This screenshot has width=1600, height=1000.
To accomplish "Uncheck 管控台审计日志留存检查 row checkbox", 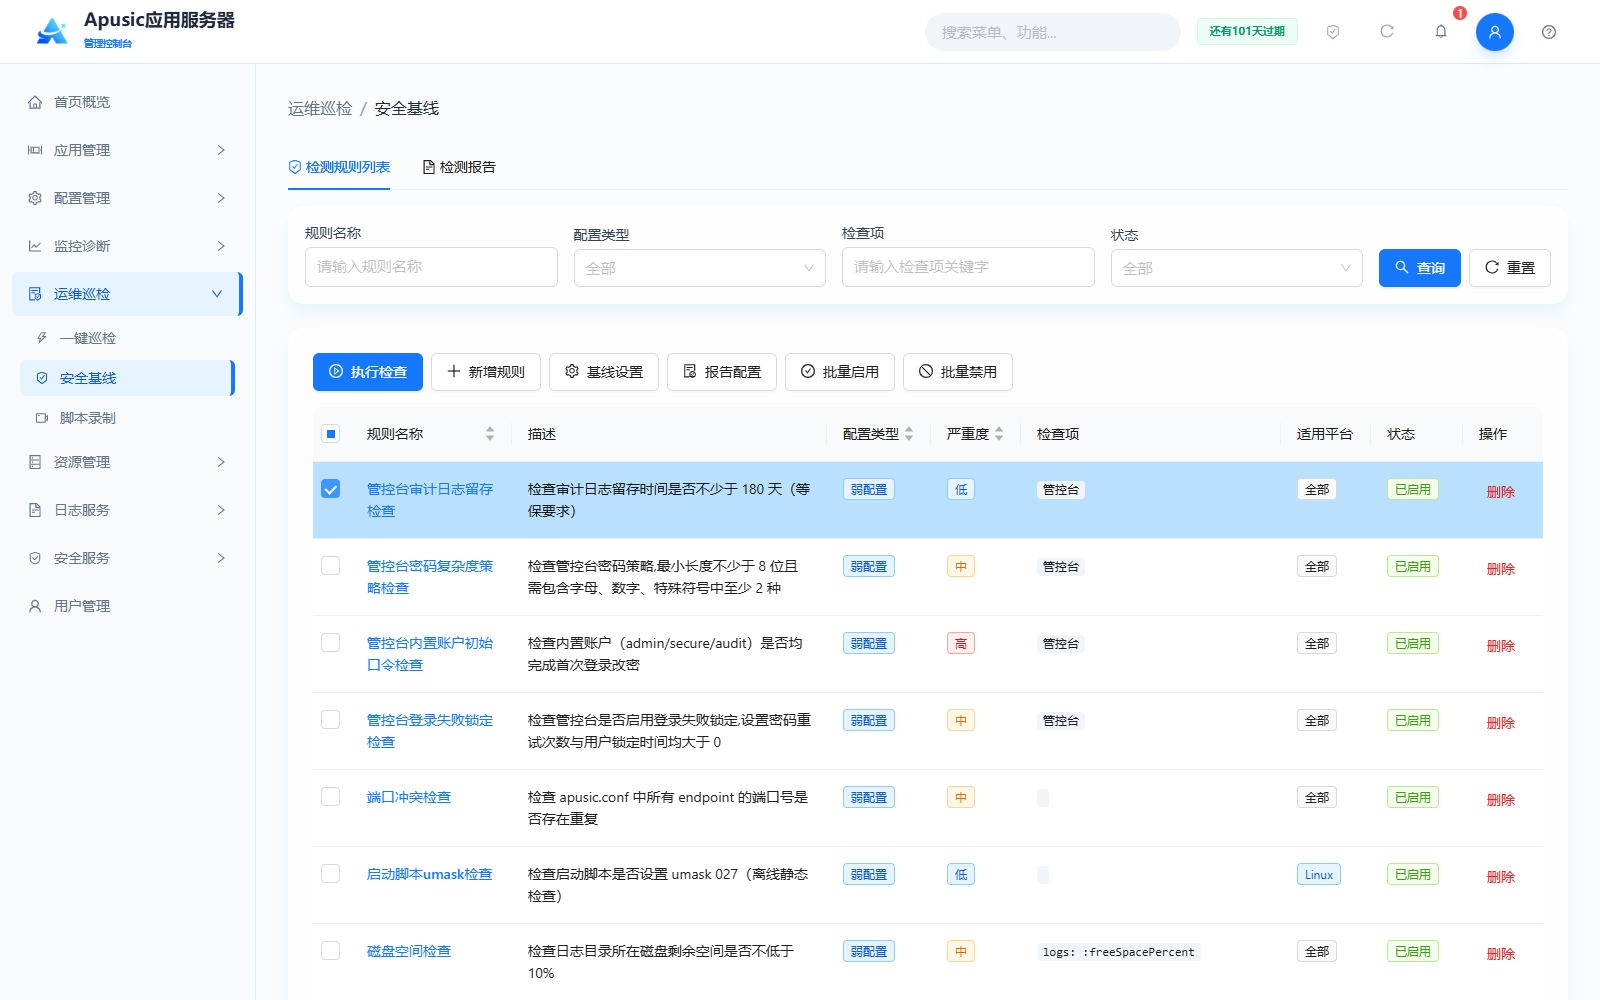I will [331, 489].
